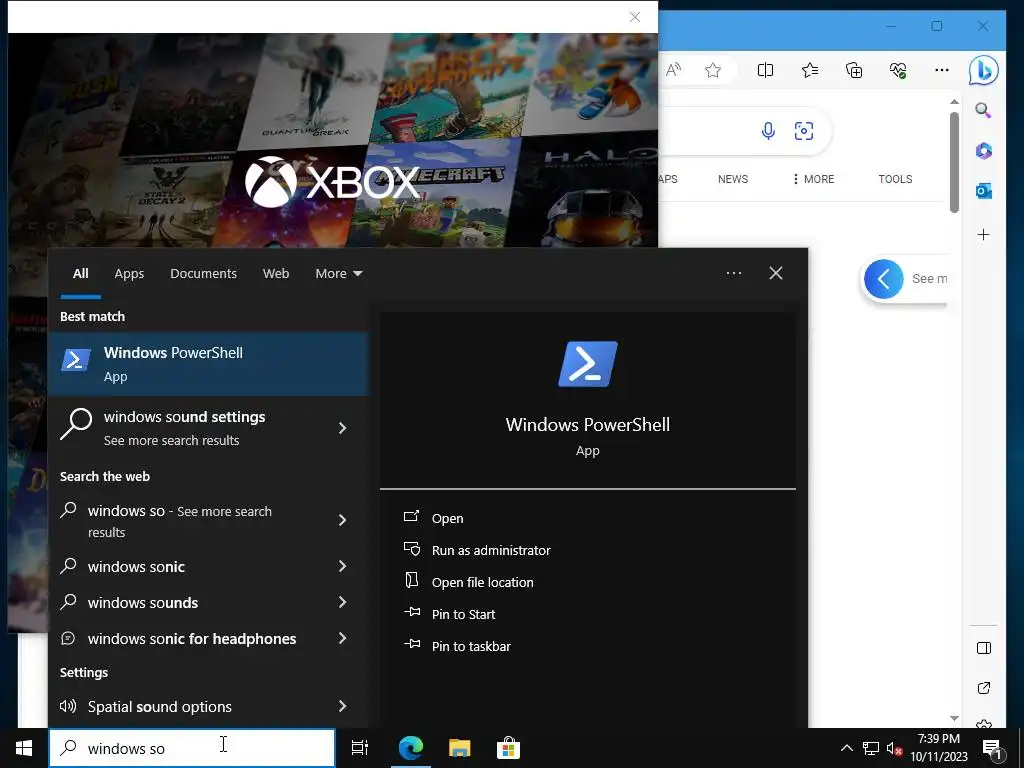Click TOOLS in Edge search page
Image resolution: width=1024 pixels, height=768 pixels.
tap(895, 179)
